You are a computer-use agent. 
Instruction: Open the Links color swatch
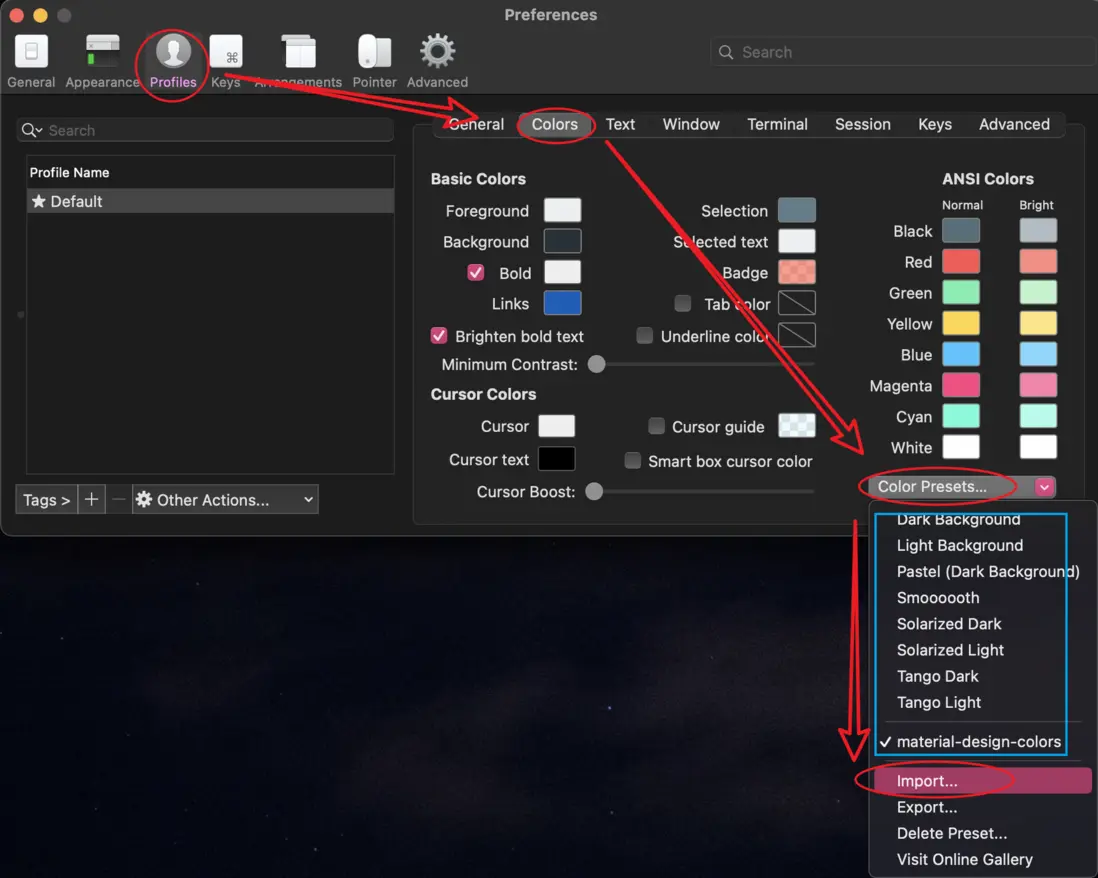click(x=562, y=303)
